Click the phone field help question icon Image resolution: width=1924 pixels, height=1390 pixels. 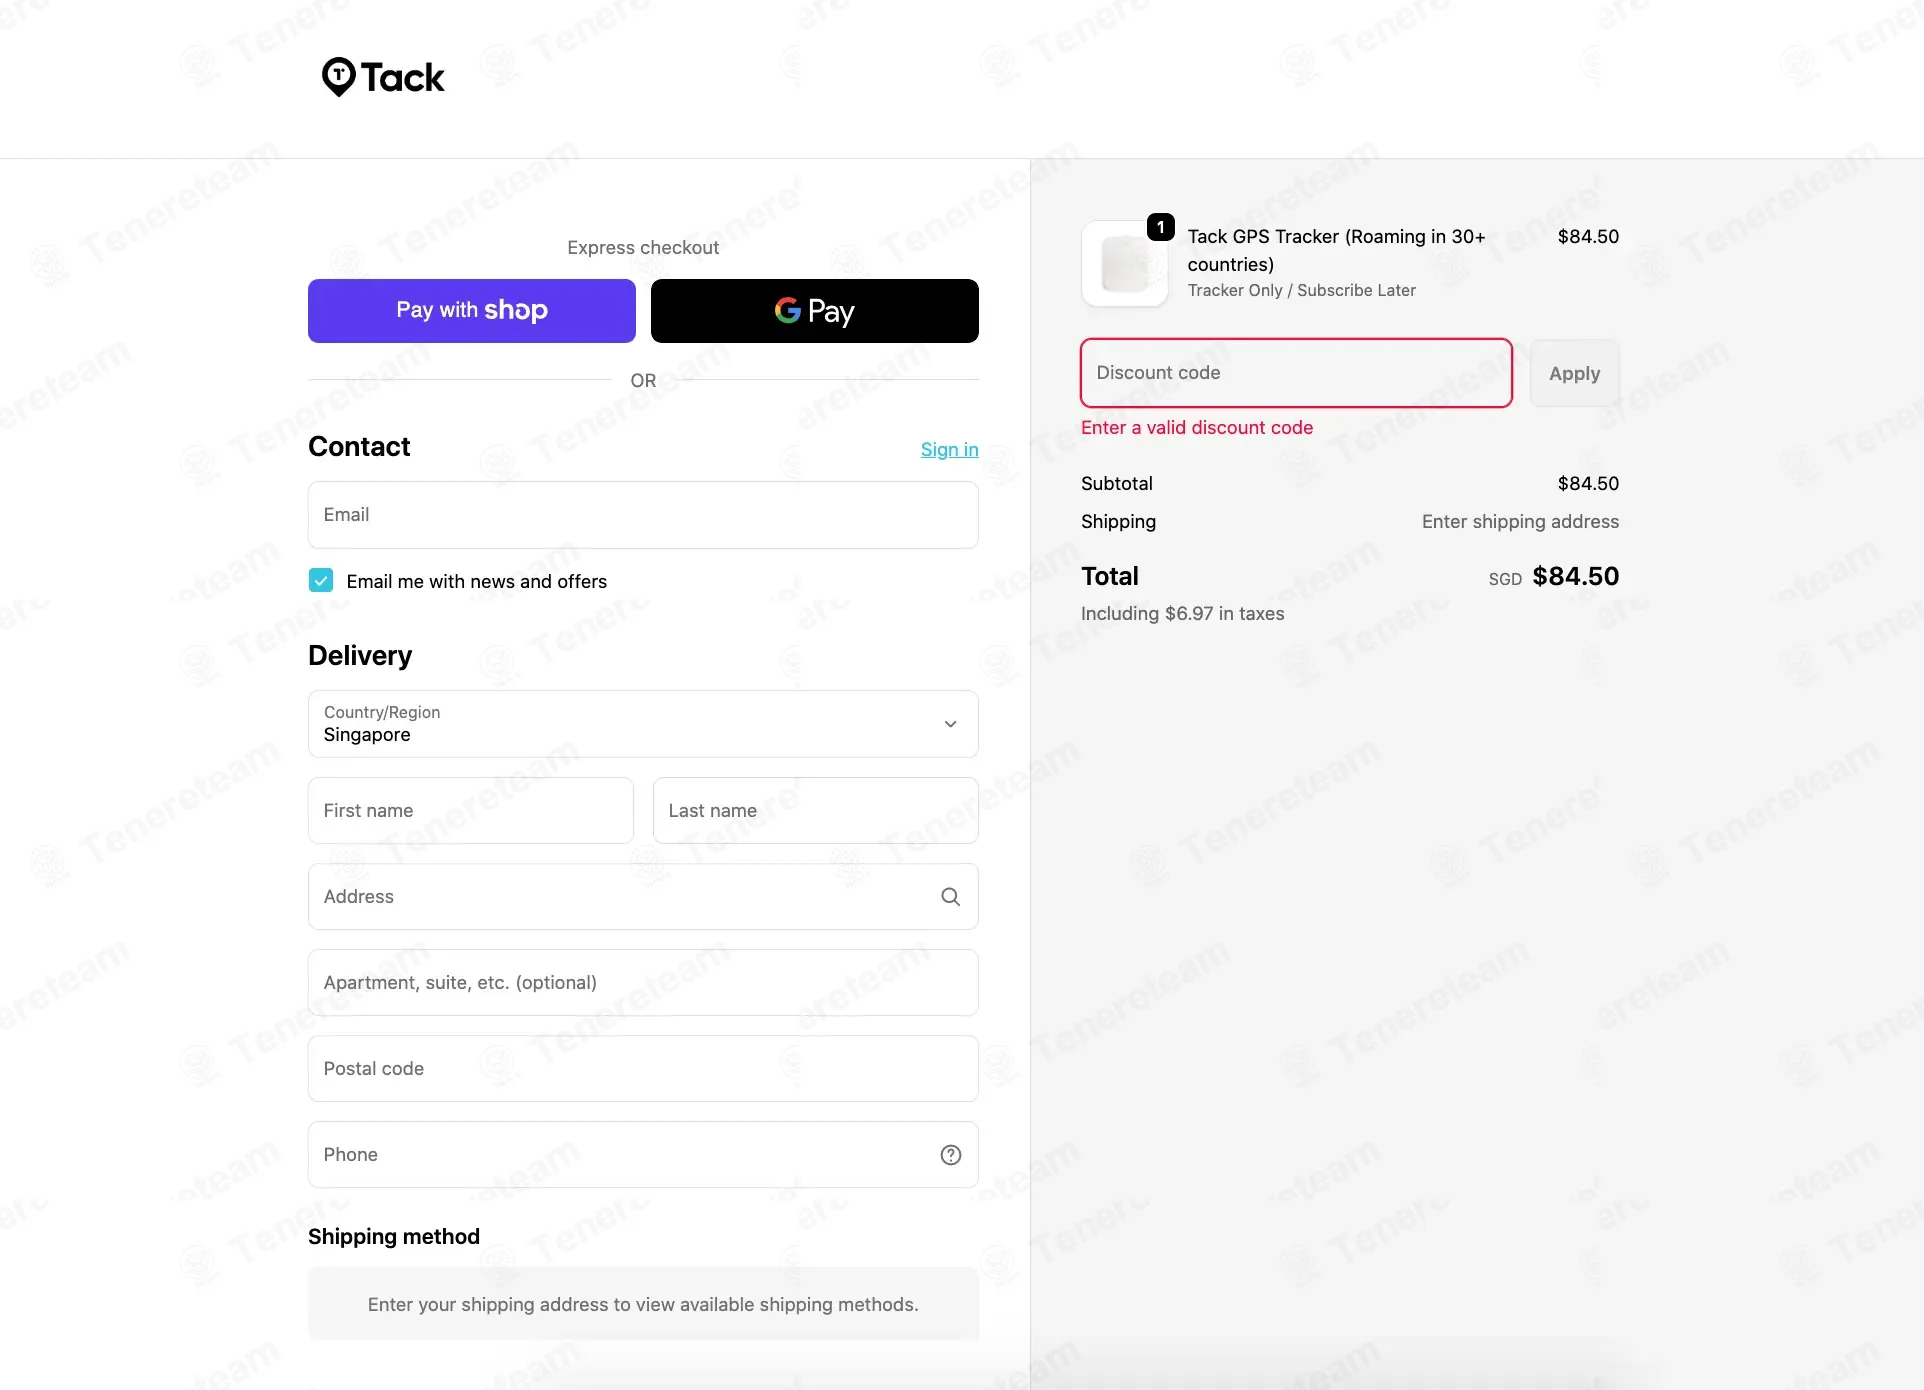click(x=950, y=1155)
